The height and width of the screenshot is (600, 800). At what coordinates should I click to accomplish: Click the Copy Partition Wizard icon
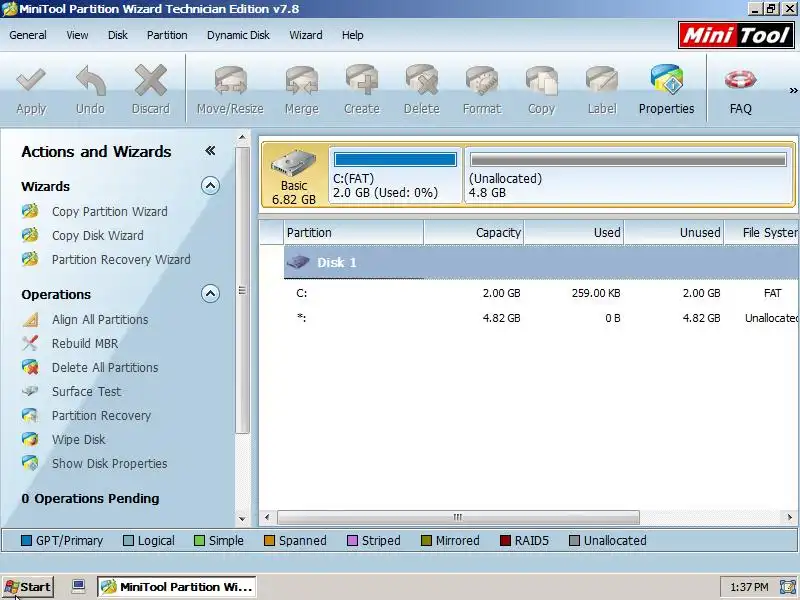[30, 211]
